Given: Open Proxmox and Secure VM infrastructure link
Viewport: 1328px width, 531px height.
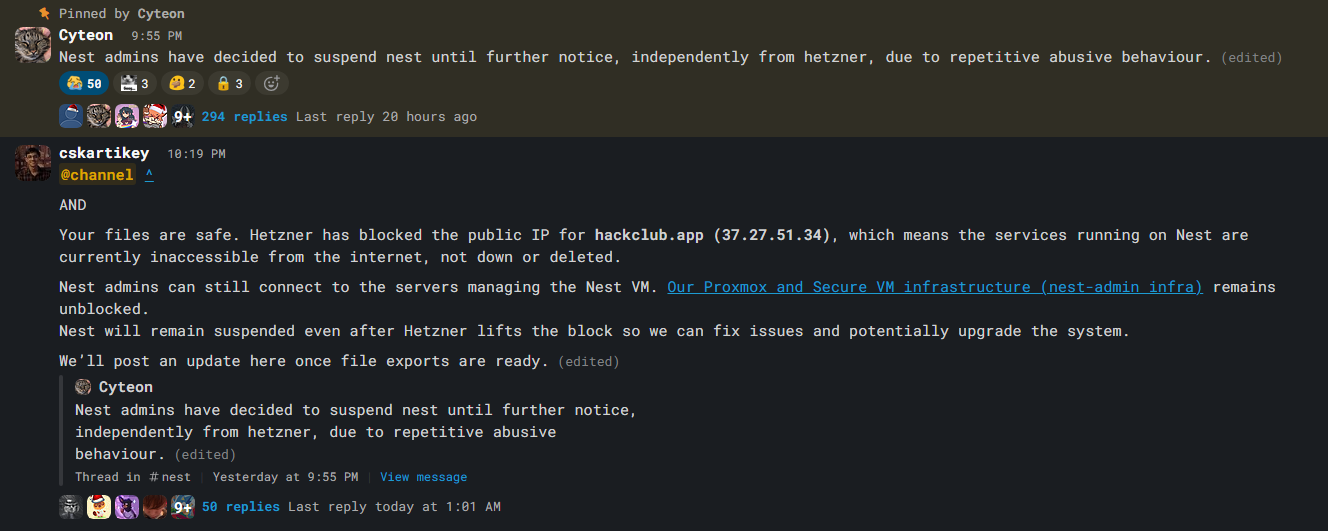Looking at the screenshot, I should click(934, 287).
